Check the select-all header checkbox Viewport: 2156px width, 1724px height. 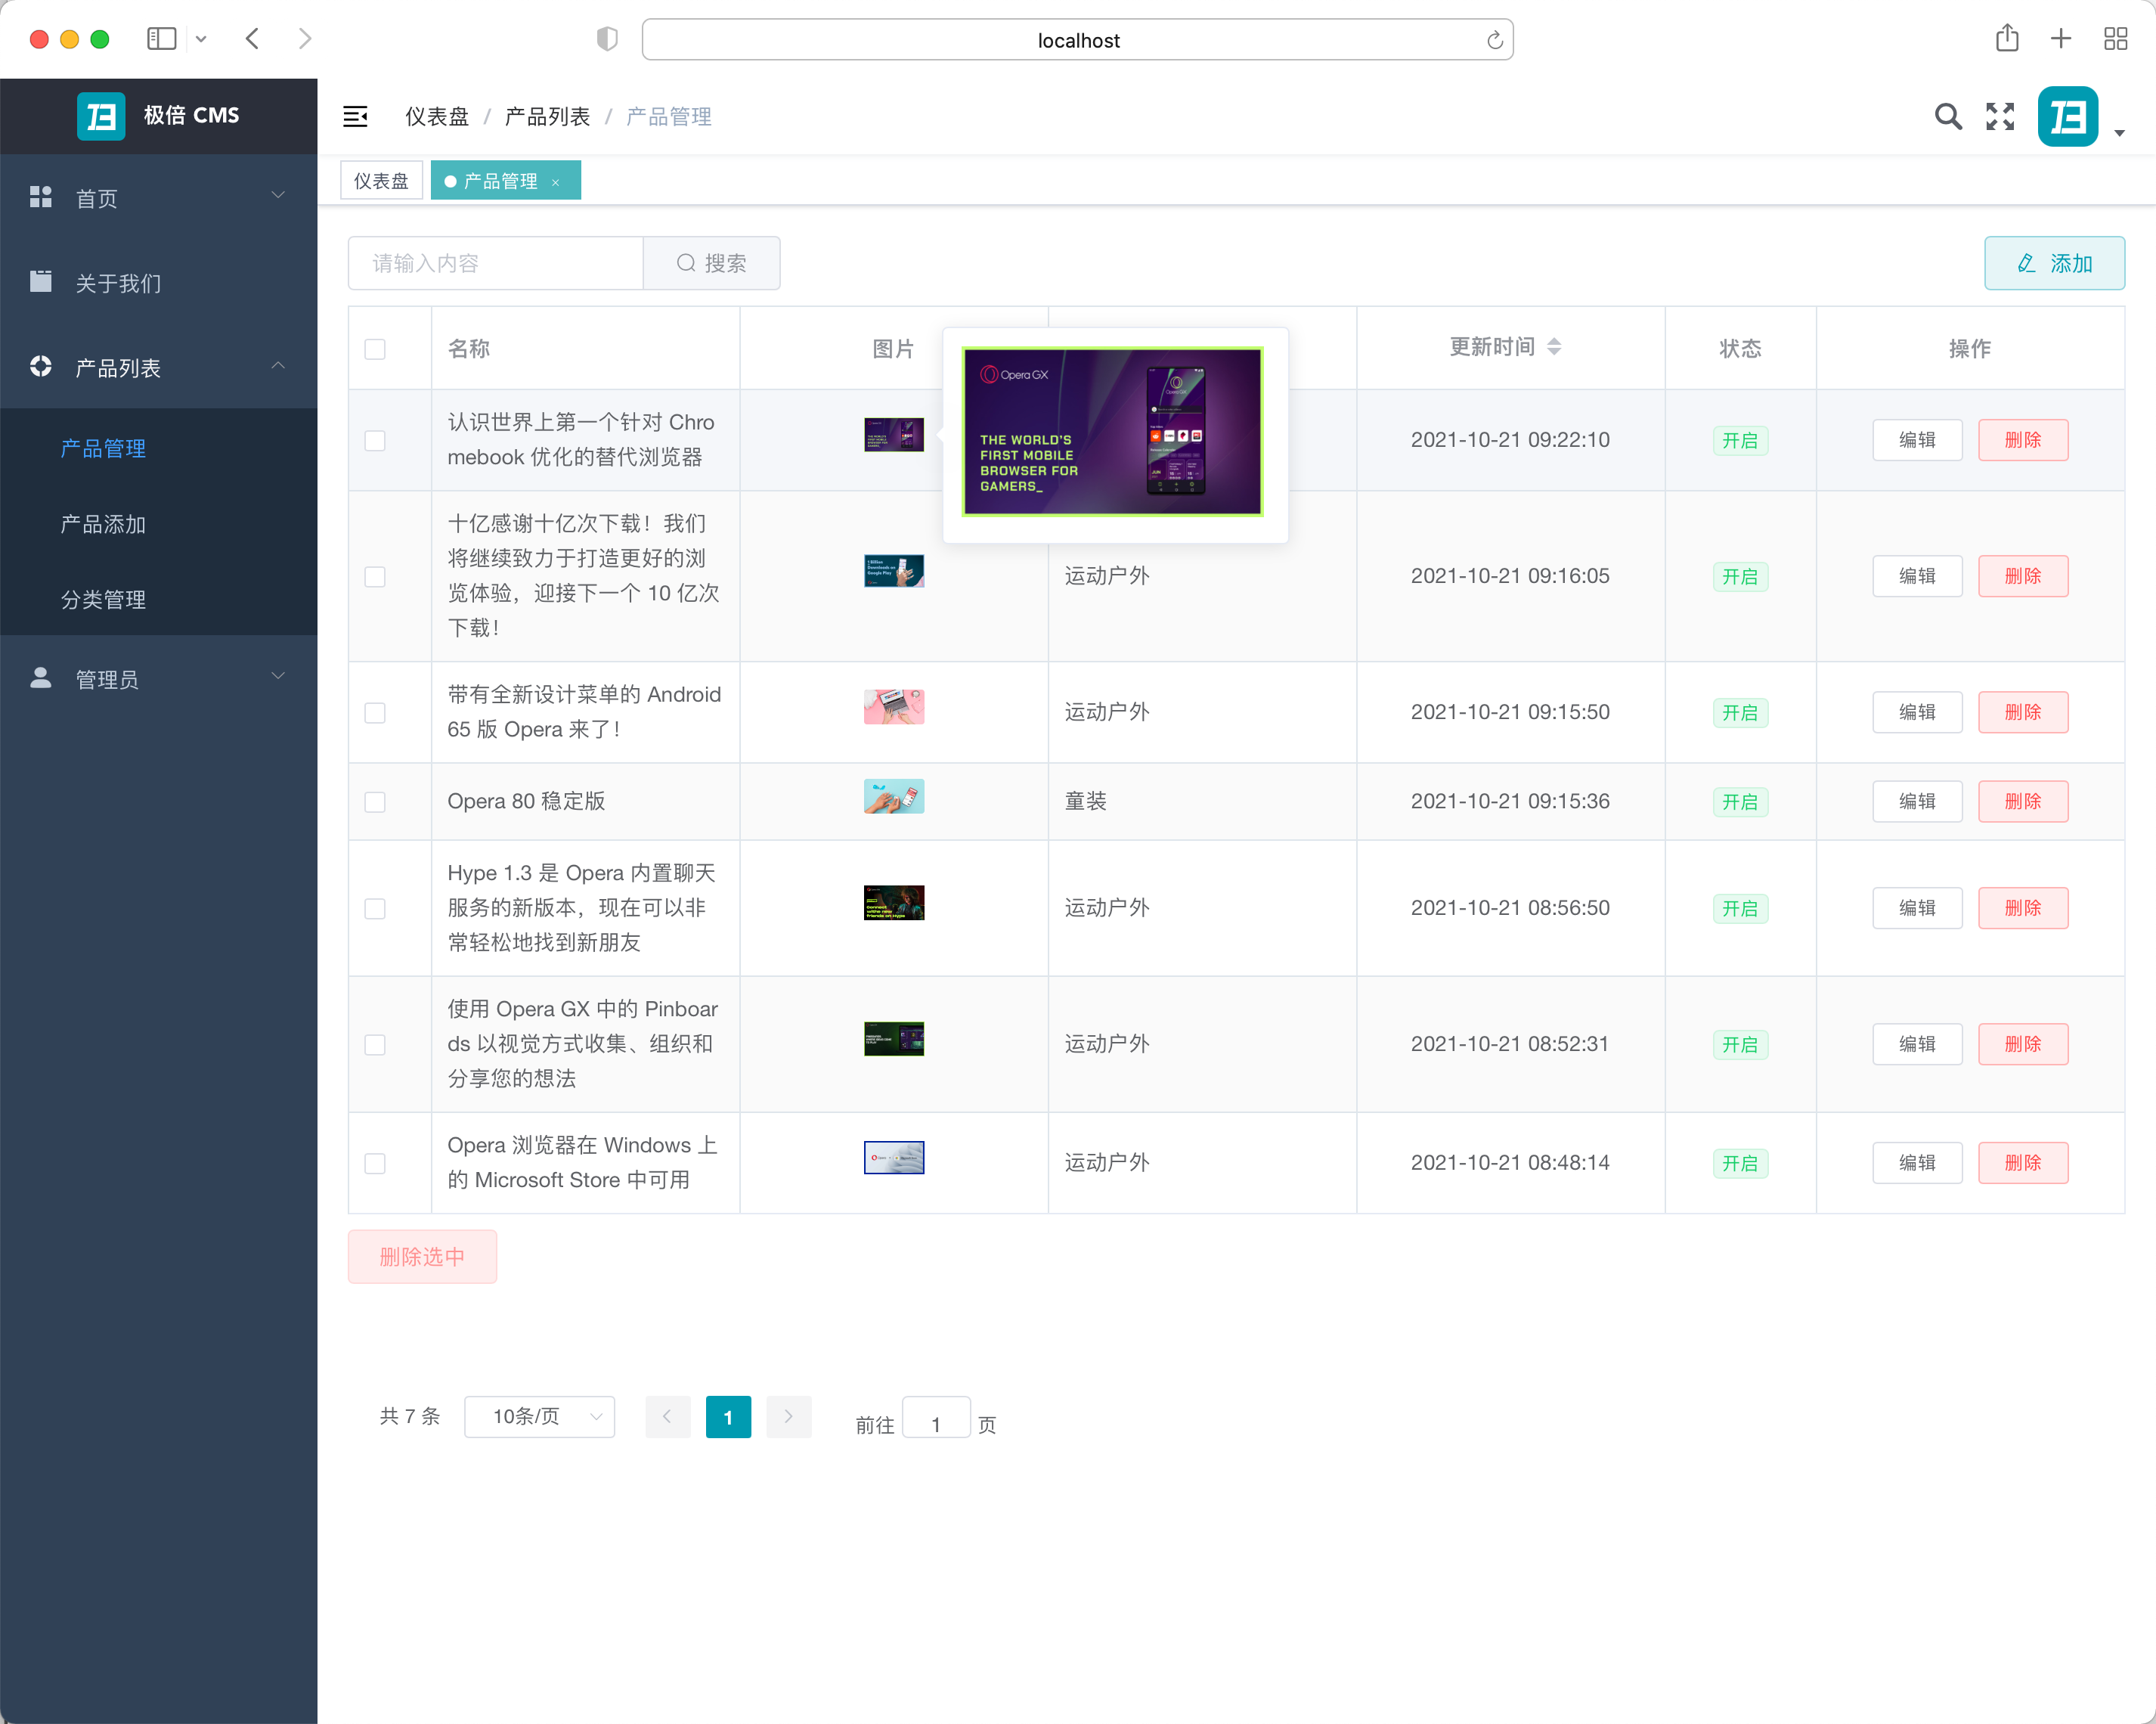pos(375,349)
